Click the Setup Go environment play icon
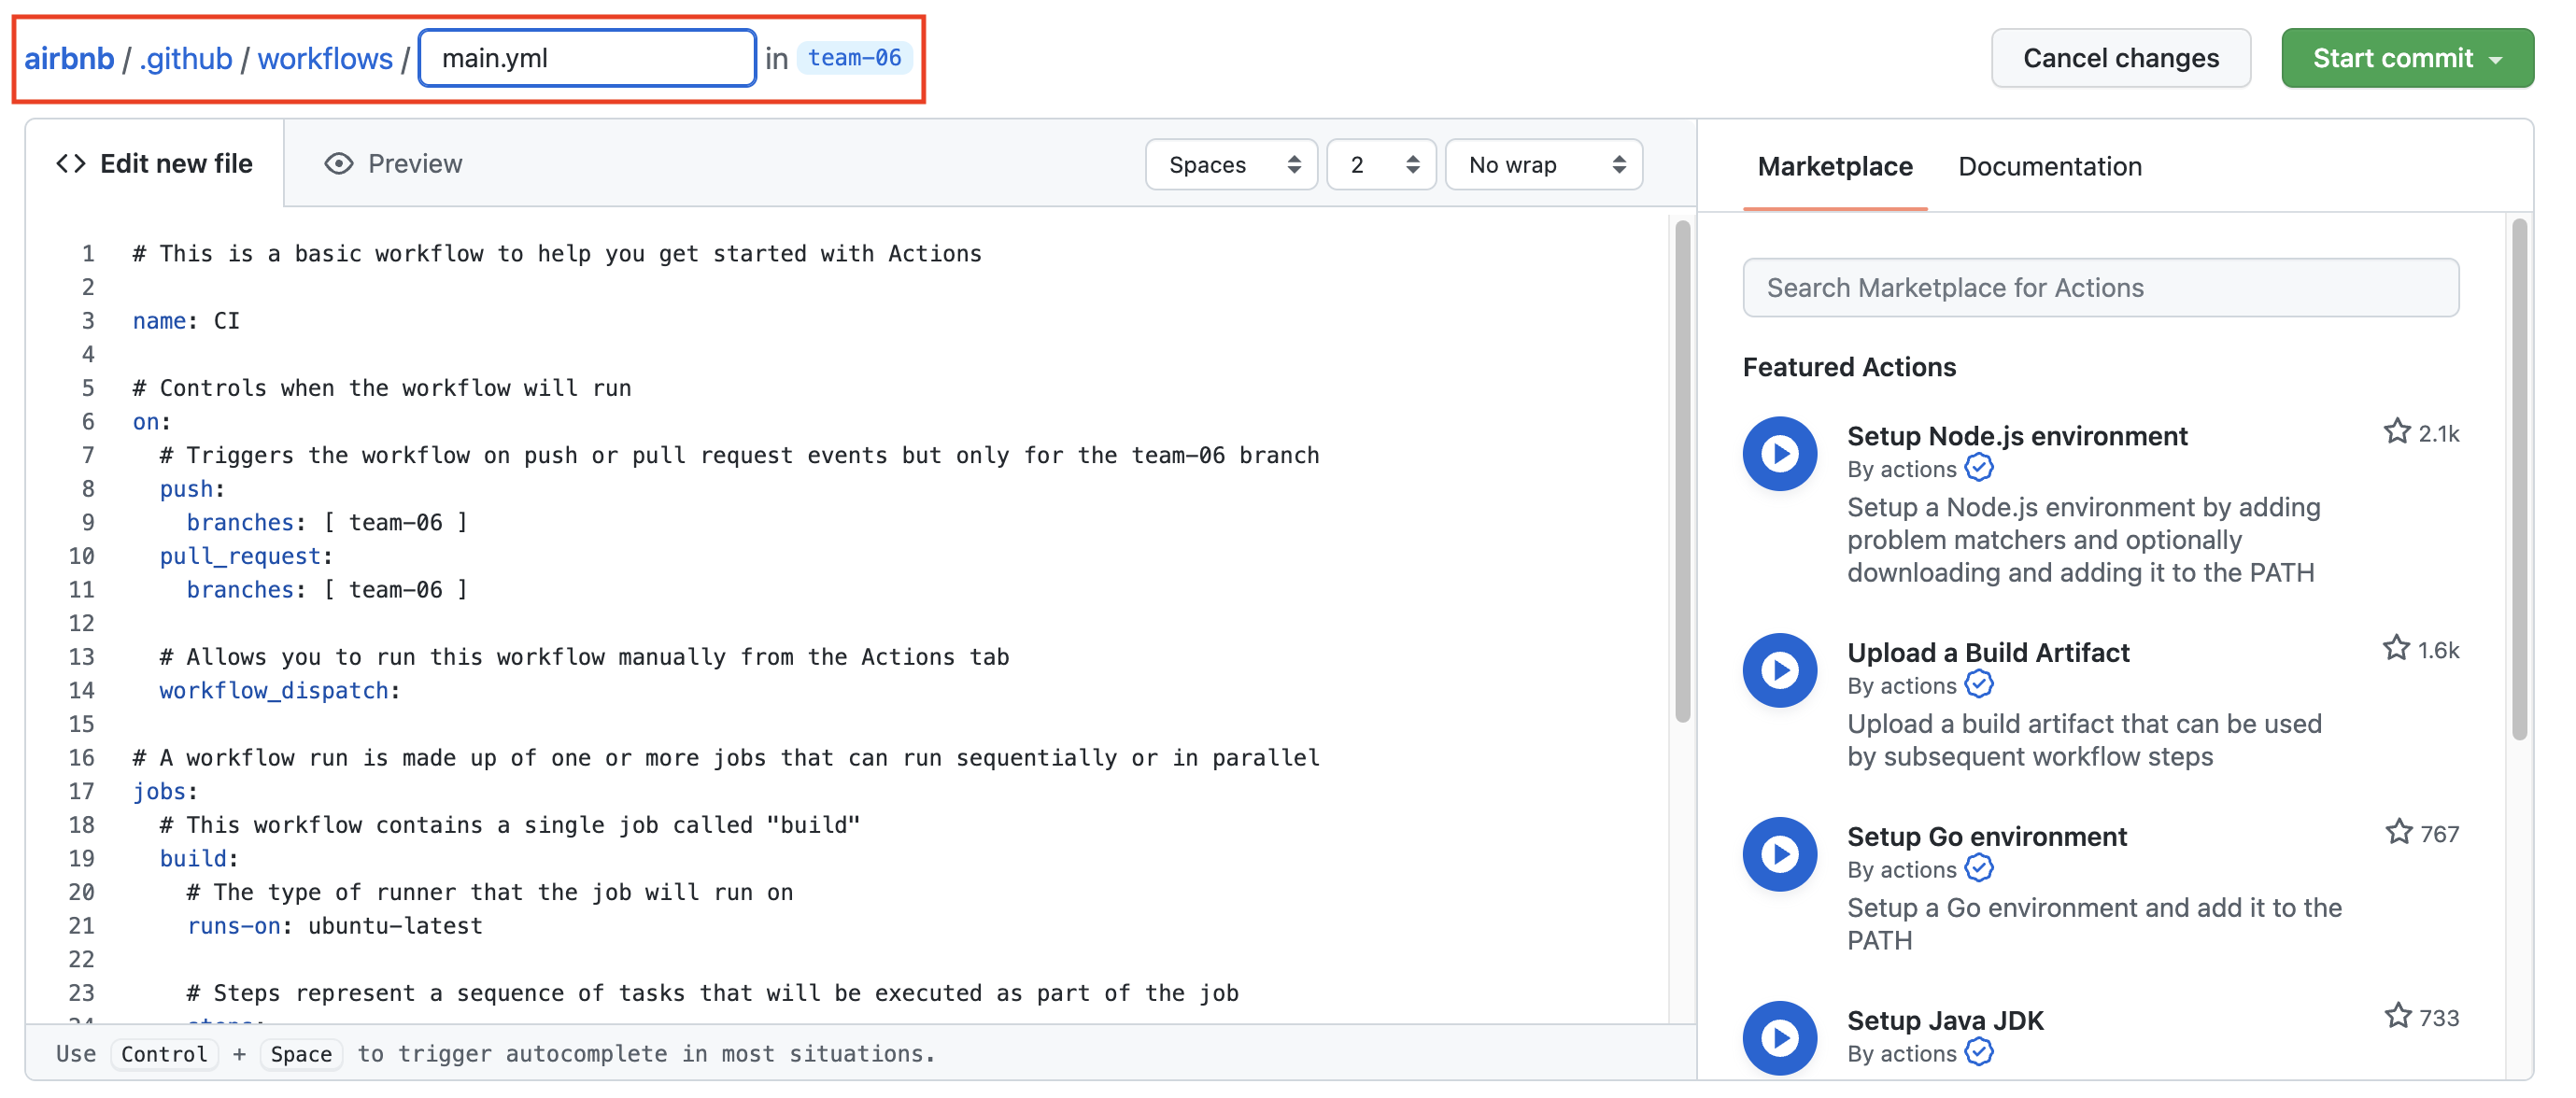Image resolution: width=2576 pixels, height=1098 pixels. [1779, 854]
